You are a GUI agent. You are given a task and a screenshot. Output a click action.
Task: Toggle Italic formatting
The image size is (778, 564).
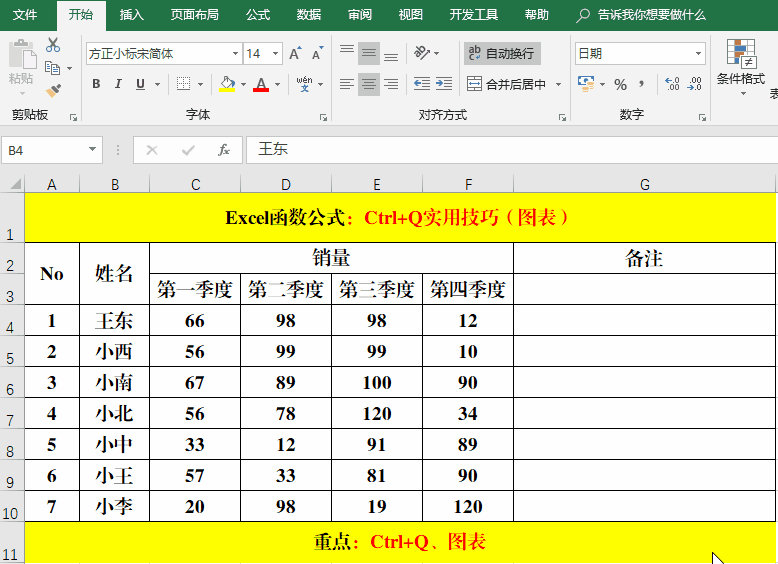click(x=118, y=84)
